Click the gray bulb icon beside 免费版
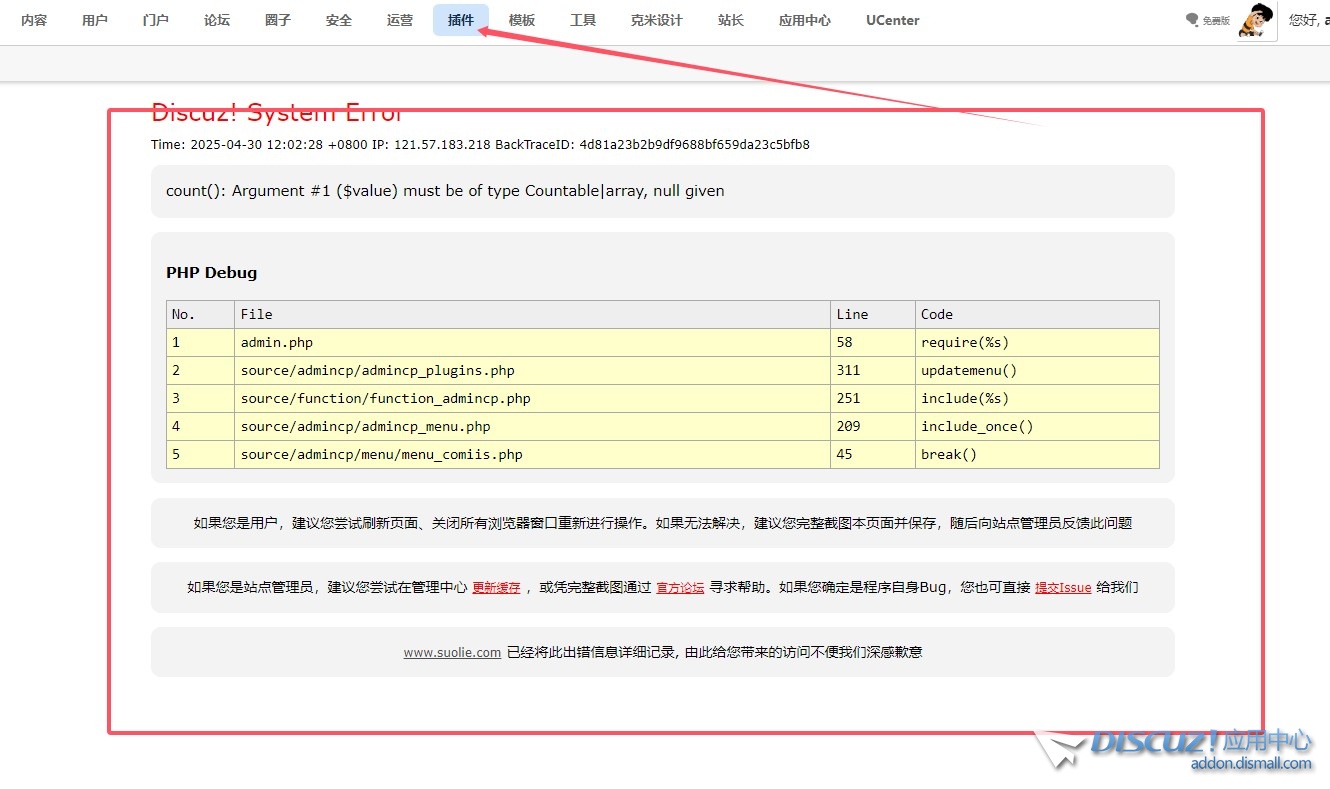Image resolution: width=1330 pixels, height=789 pixels. coord(1192,20)
